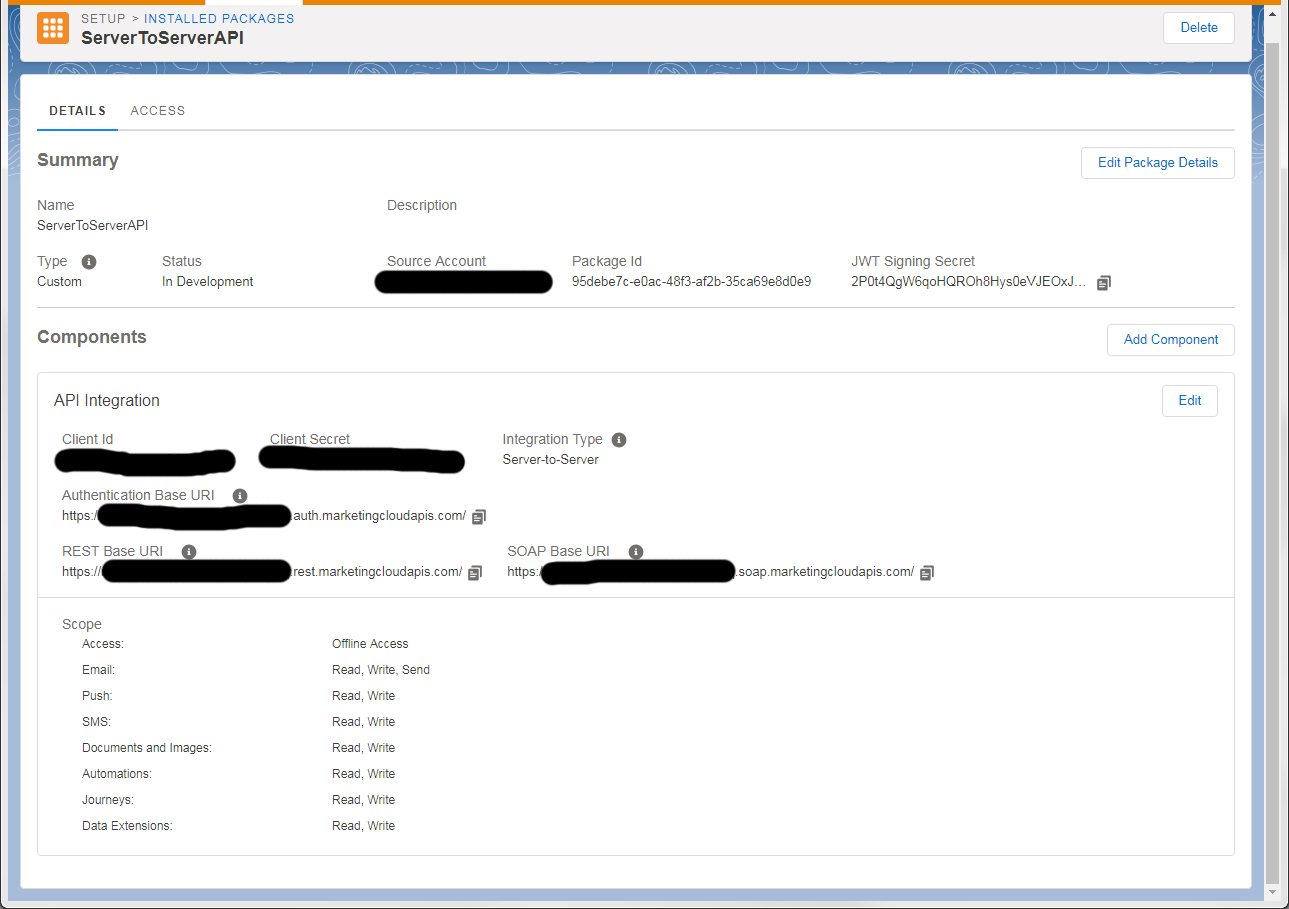The width and height of the screenshot is (1289, 909).
Task: Show info tooltip for Authentication Base URI
Action: click(x=239, y=496)
